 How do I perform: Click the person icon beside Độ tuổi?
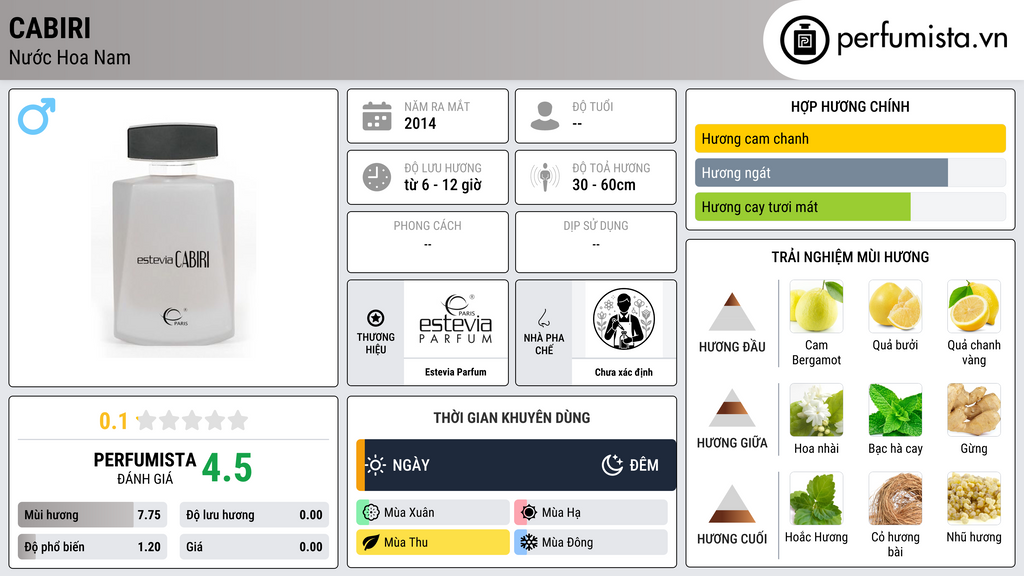coord(545,116)
